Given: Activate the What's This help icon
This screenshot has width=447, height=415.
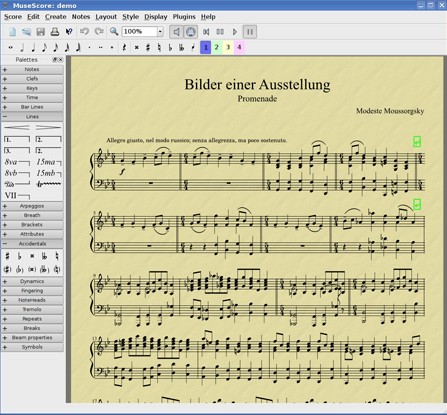Looking at the screenshot, I should click(69, 32).
